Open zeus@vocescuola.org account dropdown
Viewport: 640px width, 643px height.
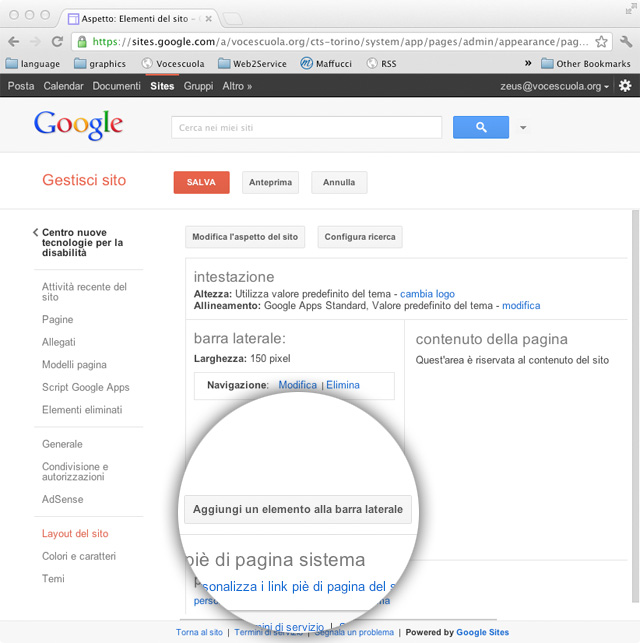point(554,86)
